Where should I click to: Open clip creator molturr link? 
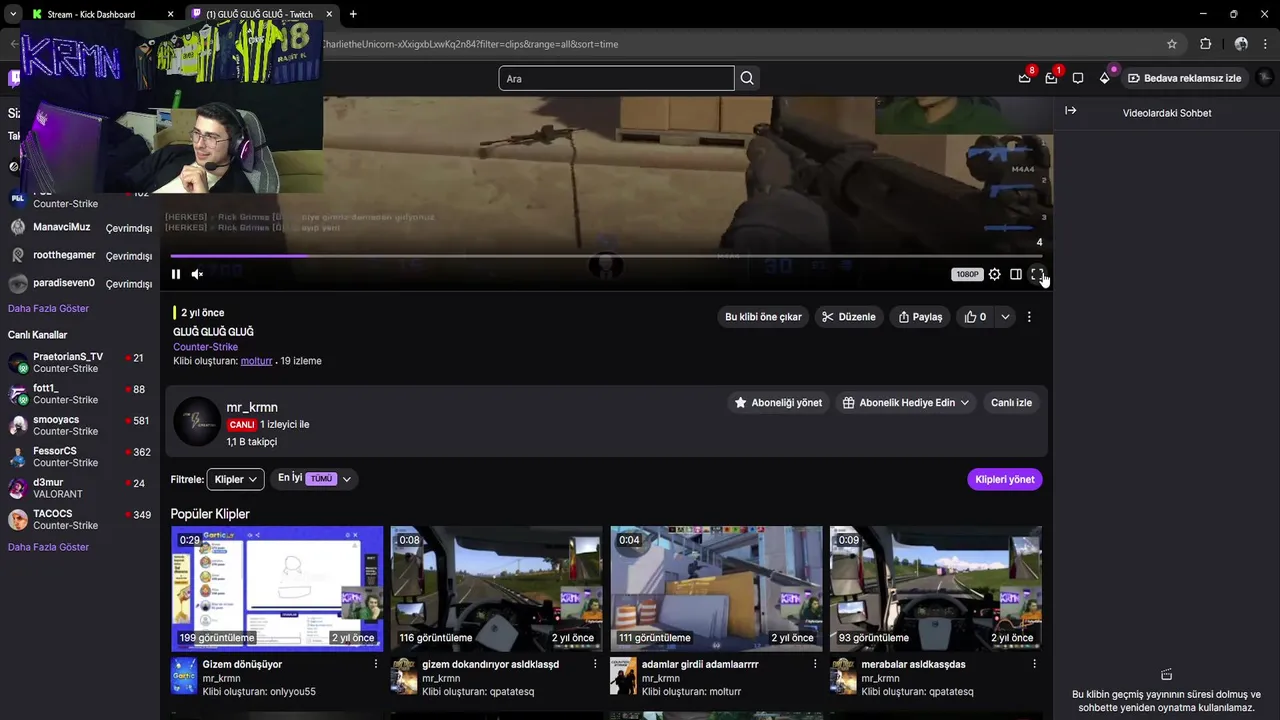(x=256, y=361)
